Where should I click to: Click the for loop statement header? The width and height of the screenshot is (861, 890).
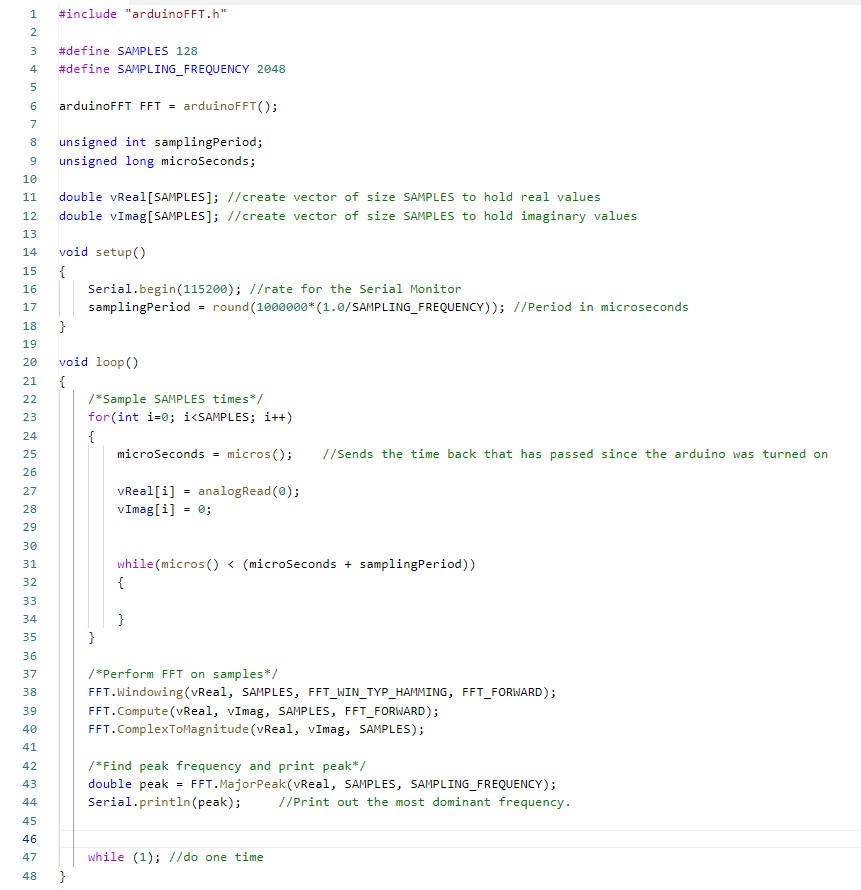pyautogui.click(x=190, y=417)
